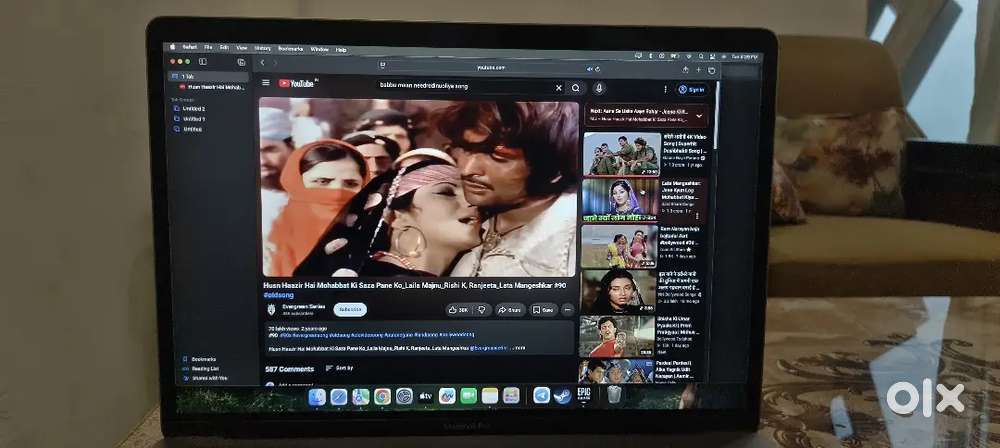Like the video with thumbs-up
1000x448 pixels.
coord(459,310)
